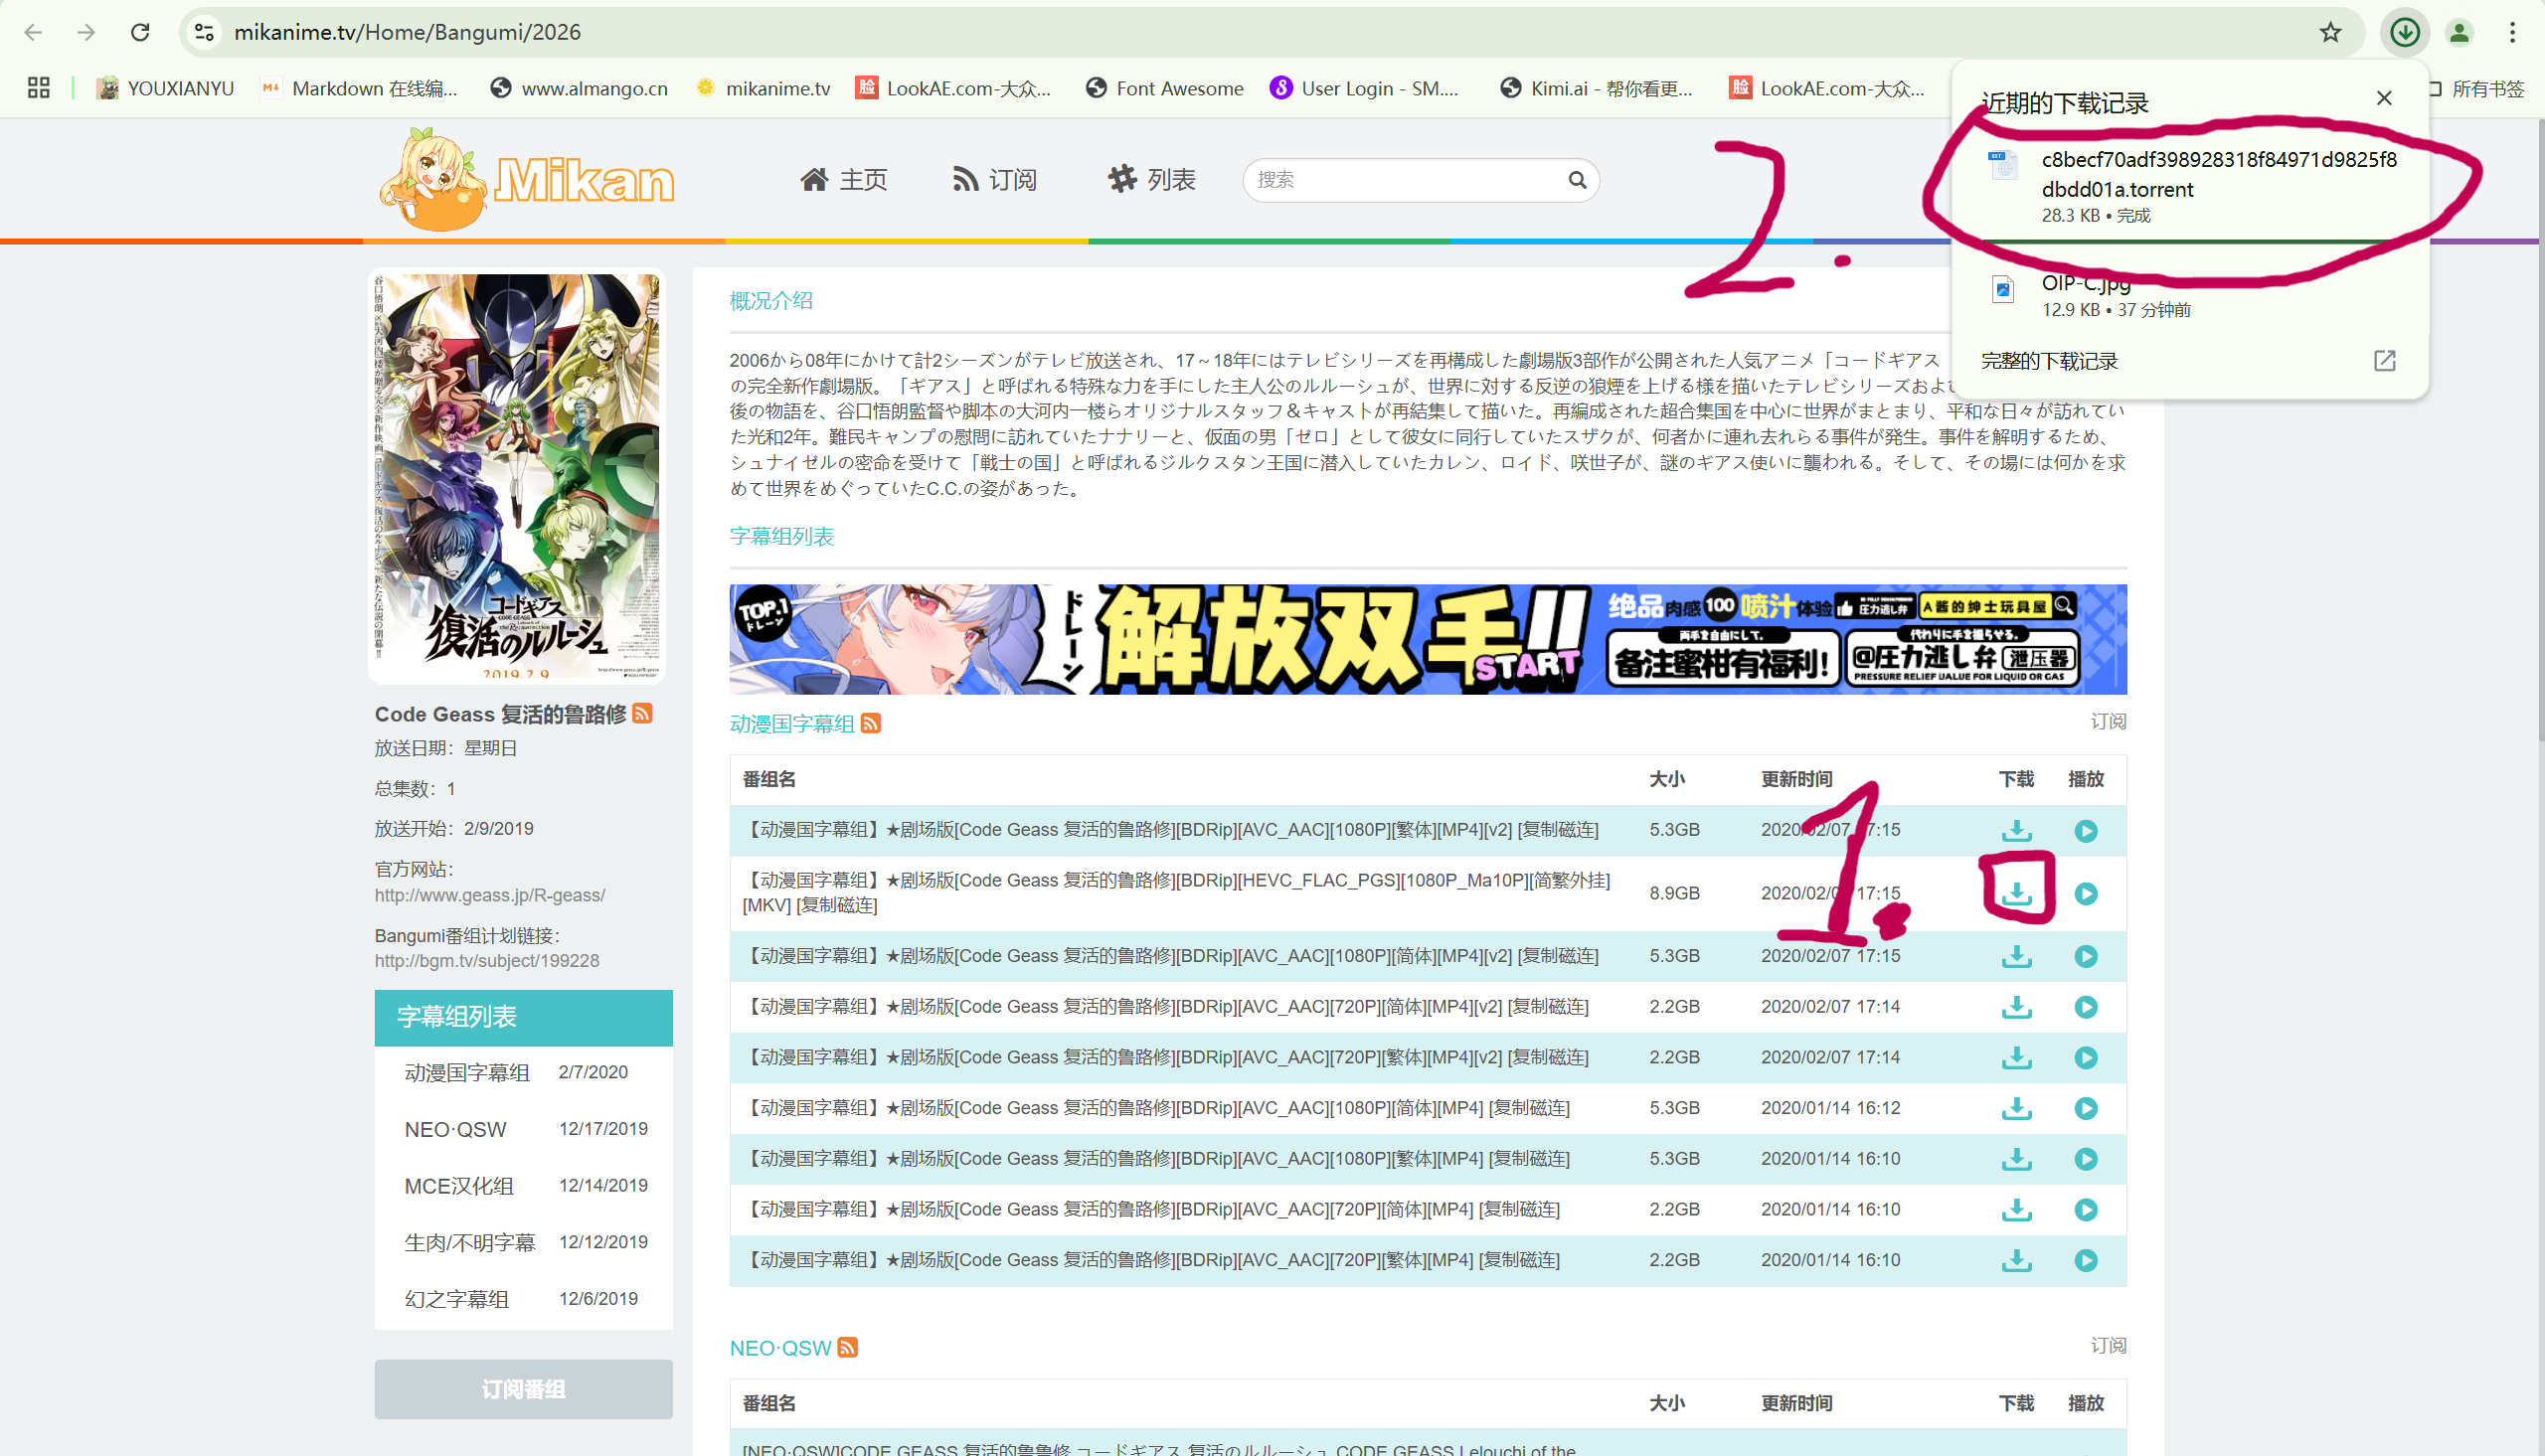Open YOUXIANYU bookmark
Screen dimensions: 2545x1456
tap(165, 88)
